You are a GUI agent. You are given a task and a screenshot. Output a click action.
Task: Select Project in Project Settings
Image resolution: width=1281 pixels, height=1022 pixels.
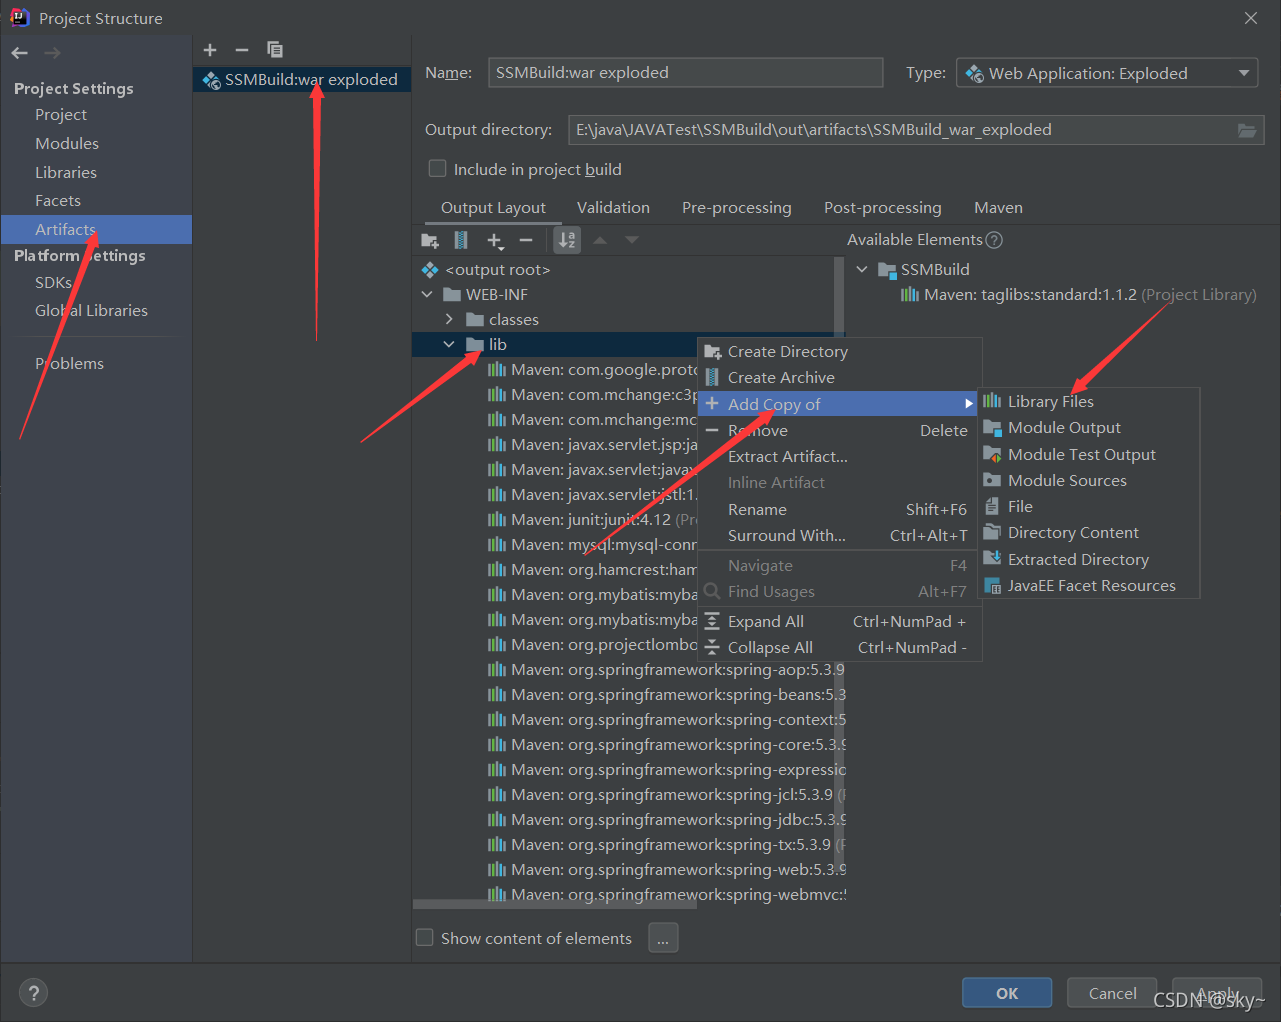tap(61, 115)
